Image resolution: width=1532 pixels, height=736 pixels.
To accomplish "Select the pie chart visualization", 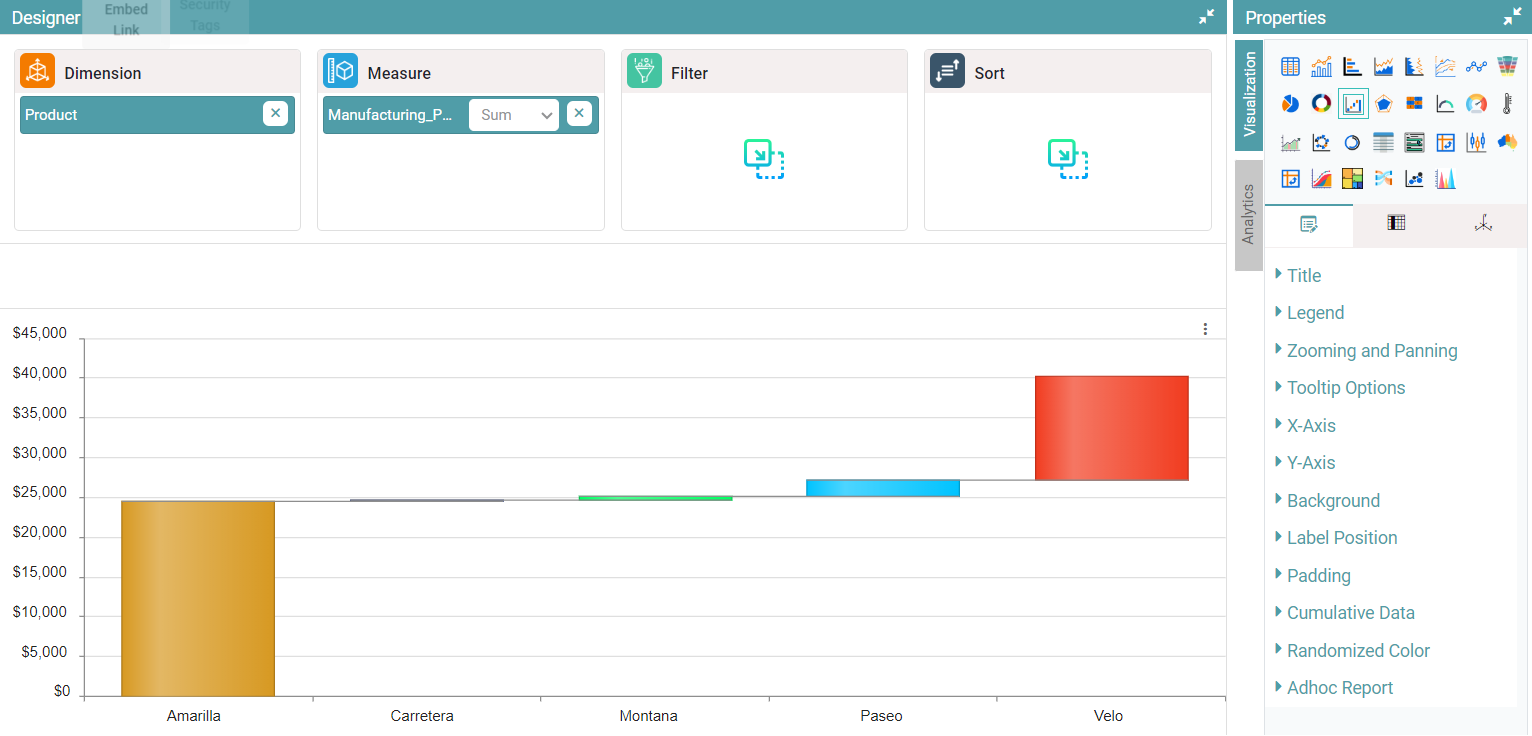I will point(1290,104).
